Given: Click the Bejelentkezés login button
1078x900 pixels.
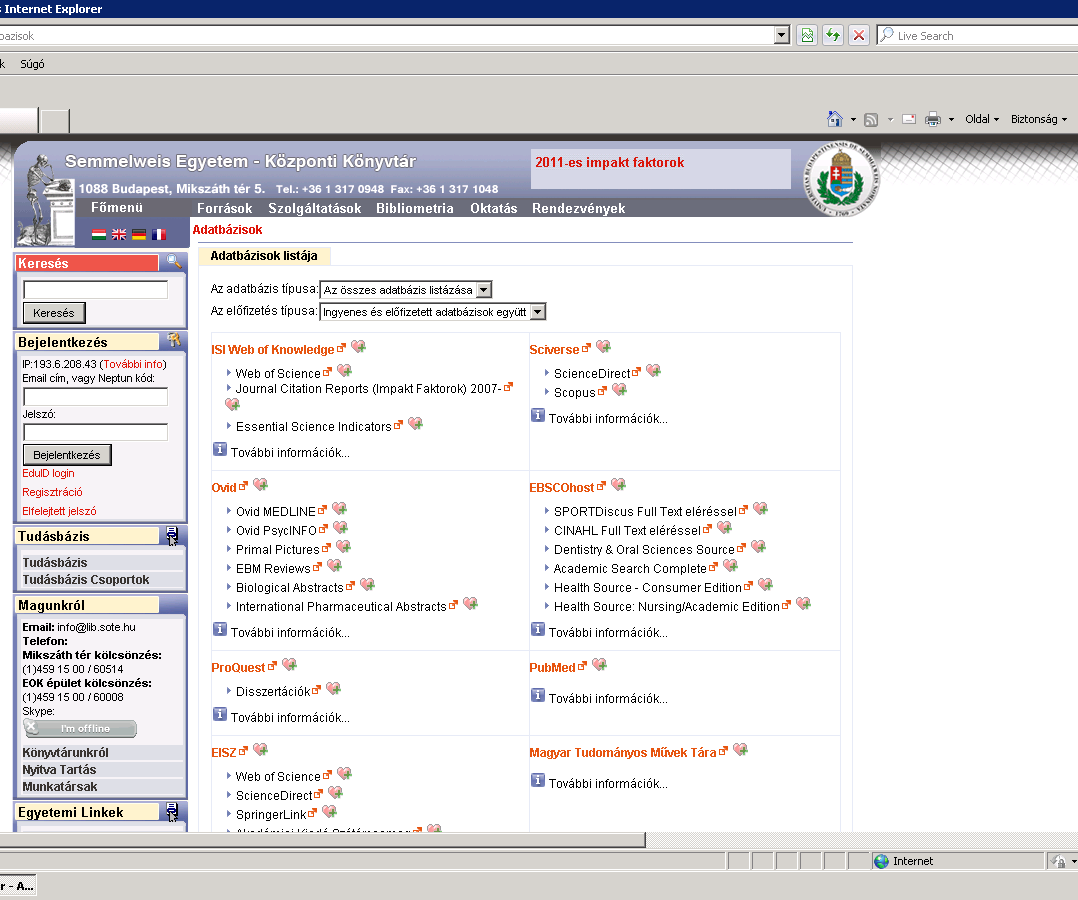Looking at the screenshot, I should coord(67,455).
